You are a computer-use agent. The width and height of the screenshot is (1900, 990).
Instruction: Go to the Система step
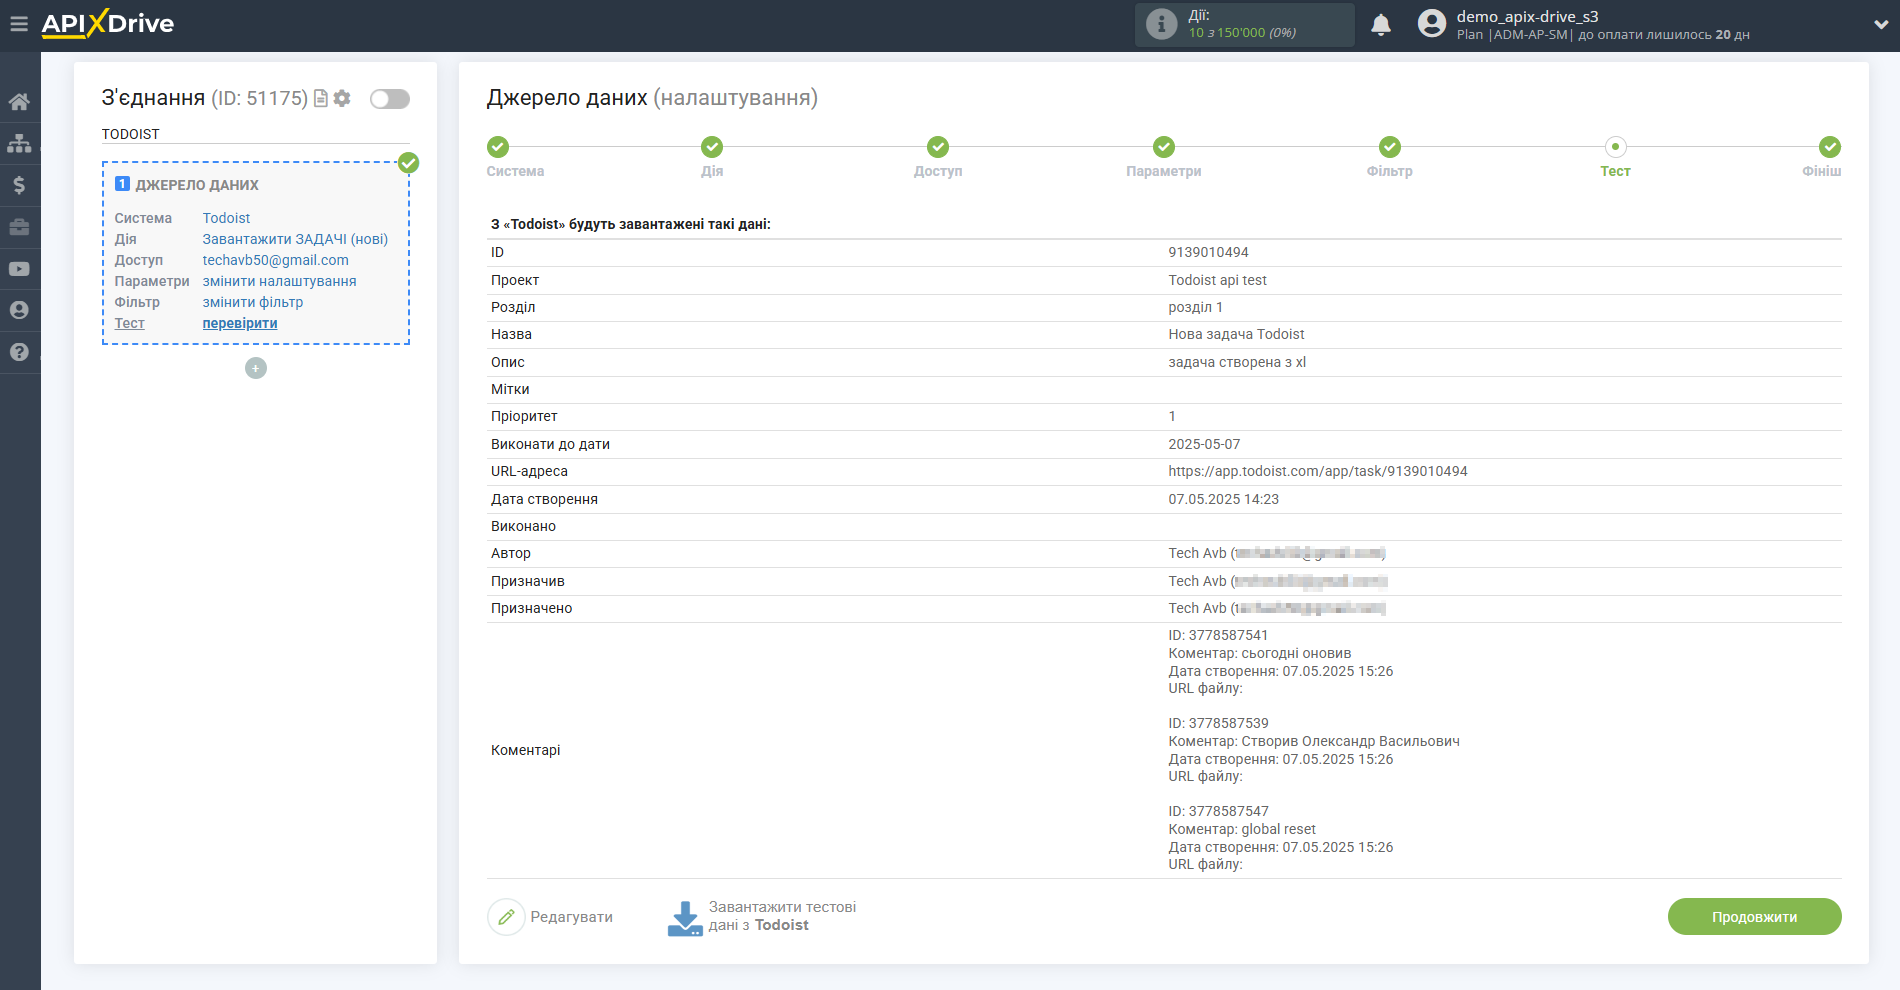click(x=515, y=158)
